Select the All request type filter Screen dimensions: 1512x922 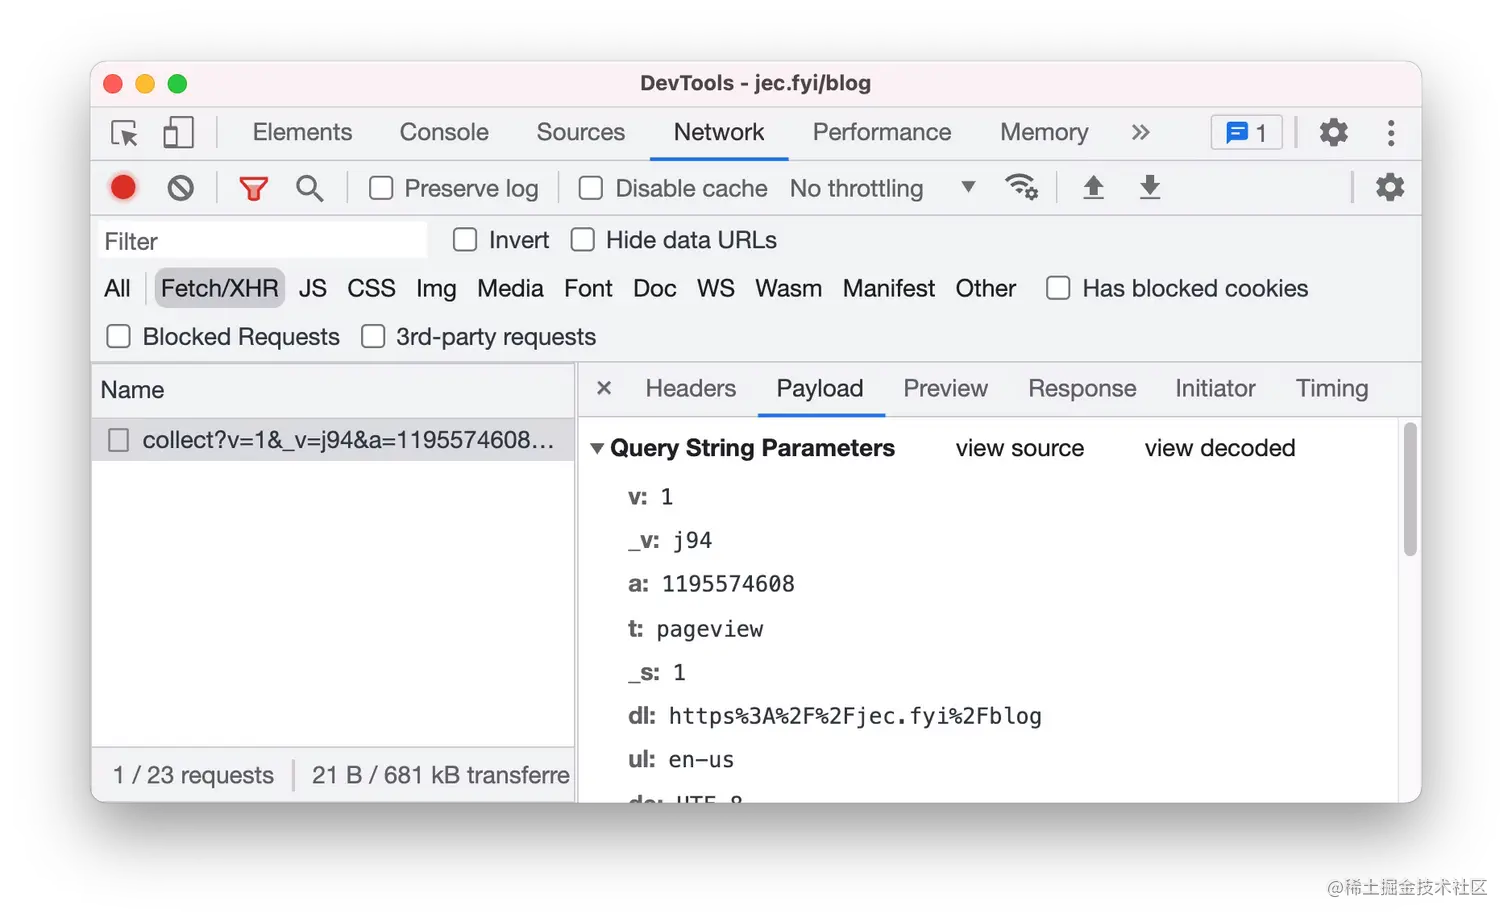[117, 288]
